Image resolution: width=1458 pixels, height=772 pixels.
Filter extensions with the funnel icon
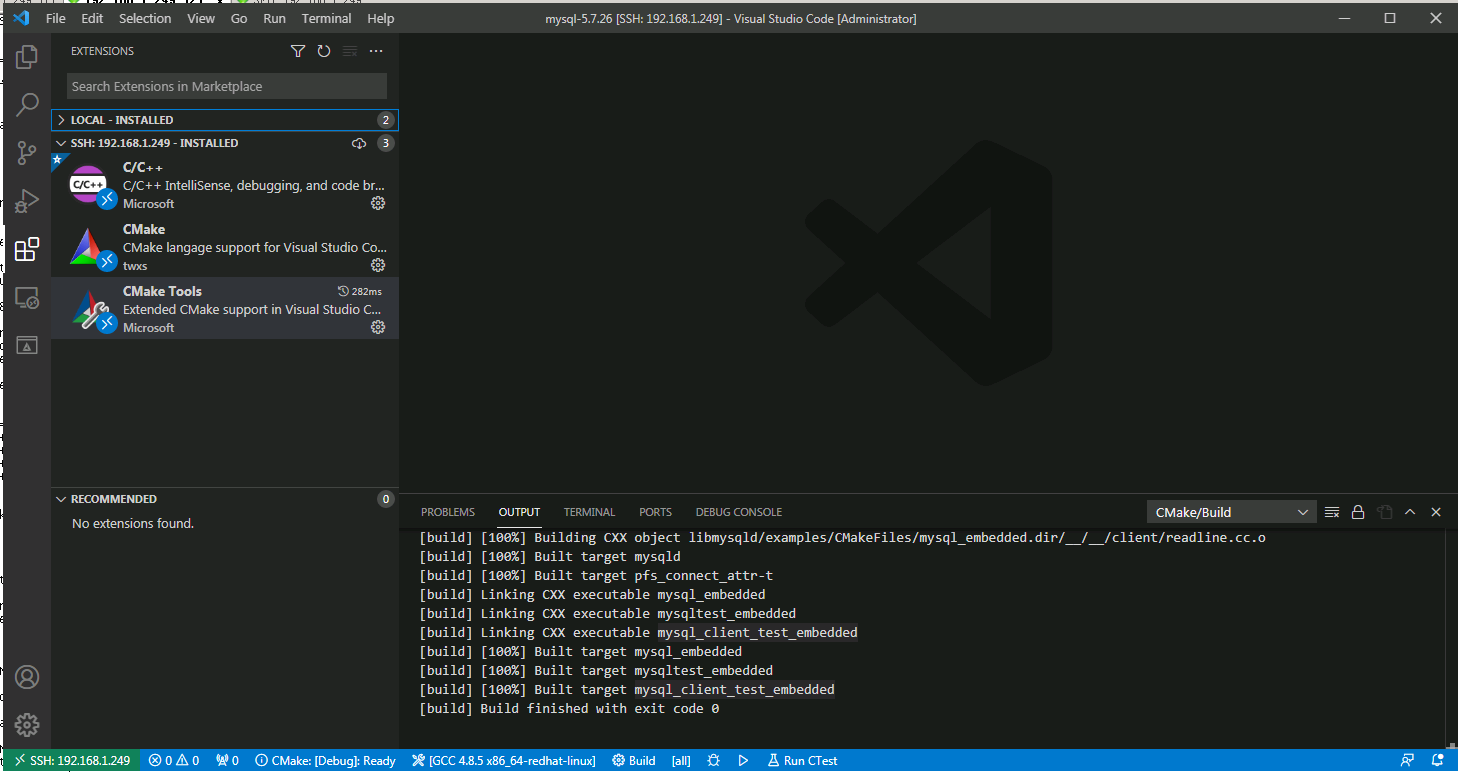coord(298,51)
